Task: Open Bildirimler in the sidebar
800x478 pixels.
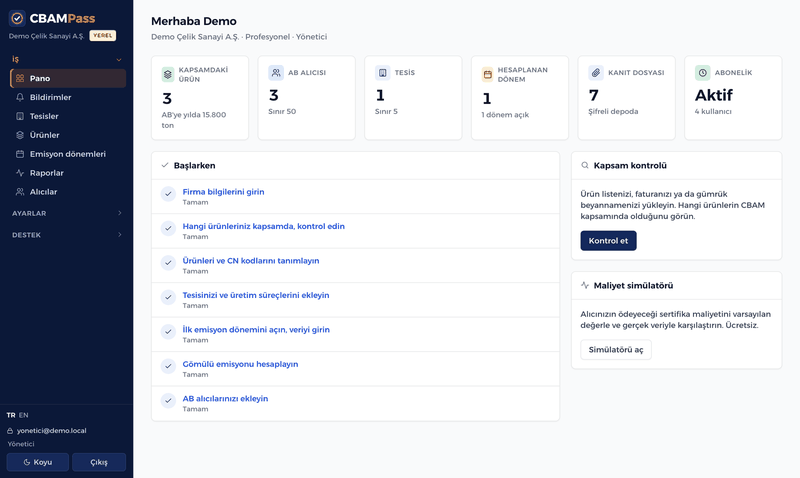Action: click(x=68, y=97)
